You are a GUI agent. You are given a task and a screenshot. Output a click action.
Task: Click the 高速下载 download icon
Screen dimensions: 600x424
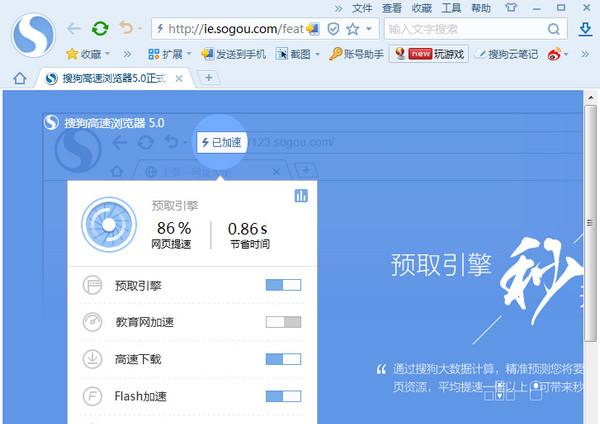92,359
